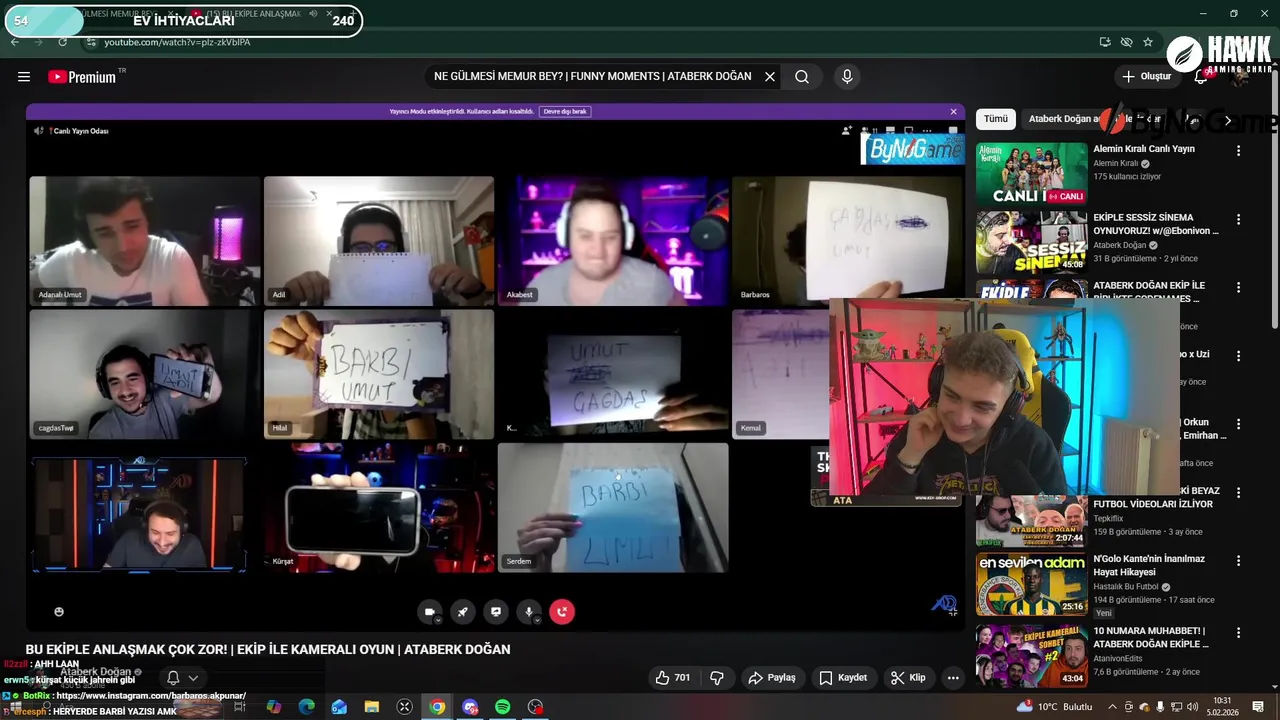Click the video title BU EKİPLE ANLAŞMAK ÇOK ZOR

(x=268, y=649)
